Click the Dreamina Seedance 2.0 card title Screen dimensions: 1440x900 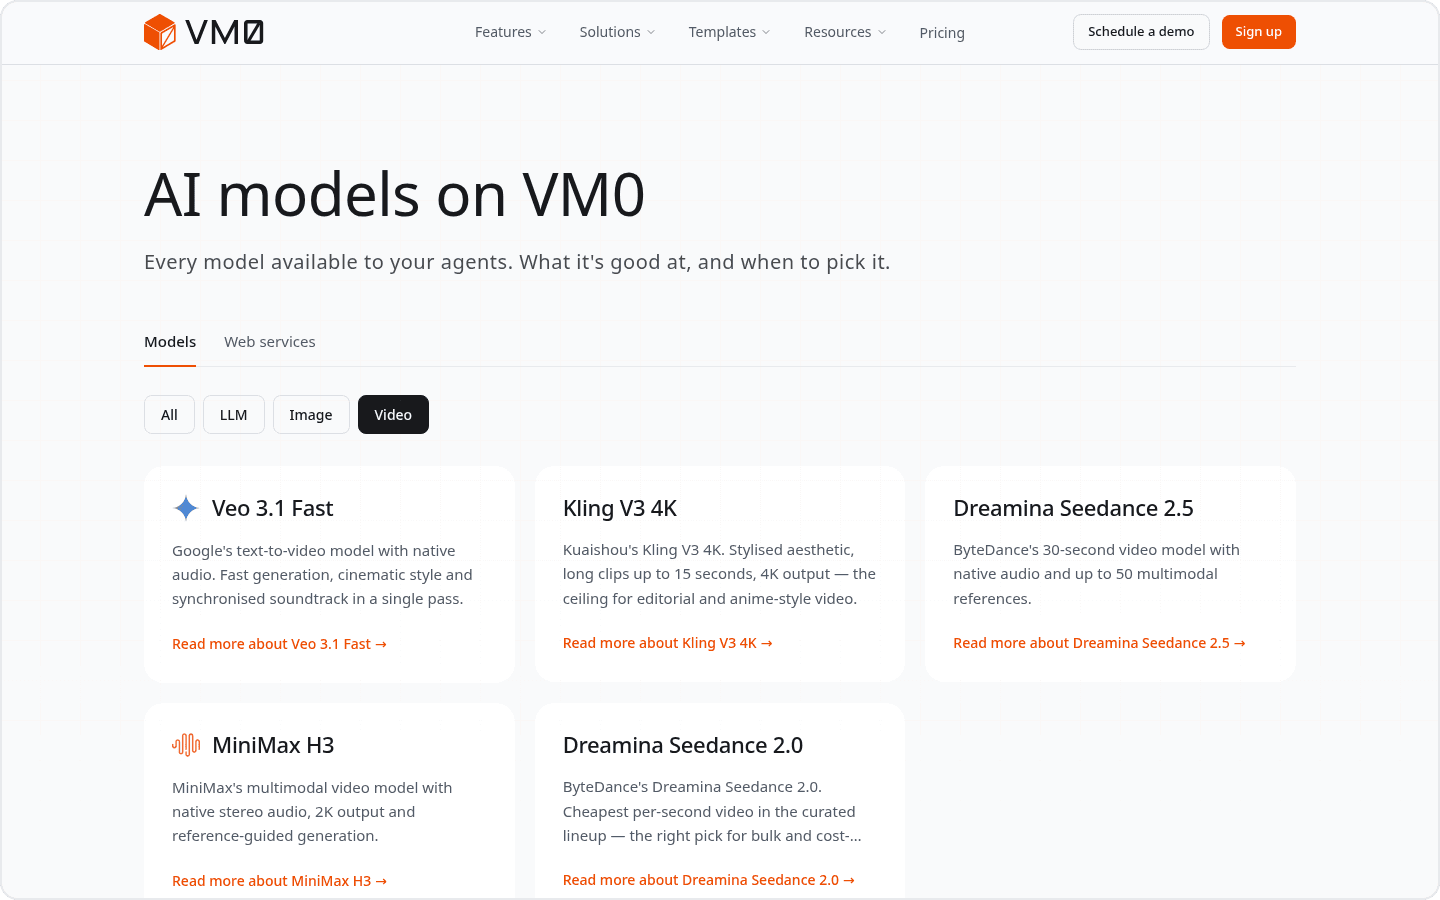[683, 745]
